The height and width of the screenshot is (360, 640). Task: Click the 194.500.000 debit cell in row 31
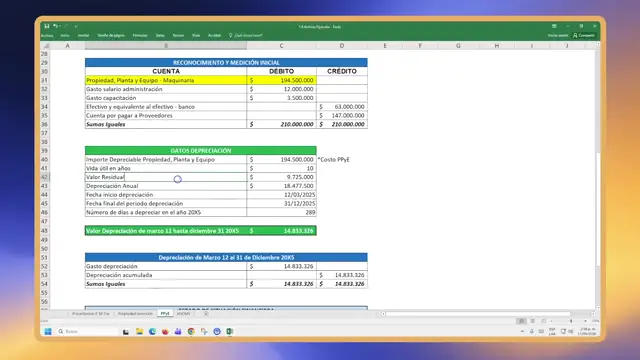point(281,80)
